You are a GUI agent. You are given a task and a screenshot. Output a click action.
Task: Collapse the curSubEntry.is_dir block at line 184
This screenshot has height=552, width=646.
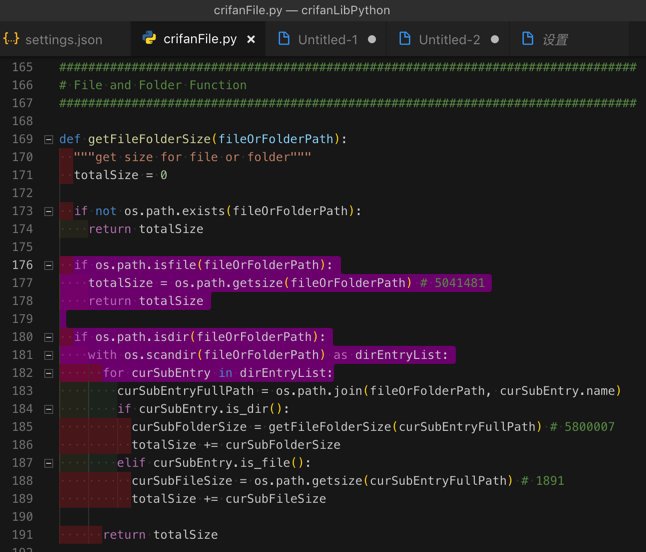[48, 409]
